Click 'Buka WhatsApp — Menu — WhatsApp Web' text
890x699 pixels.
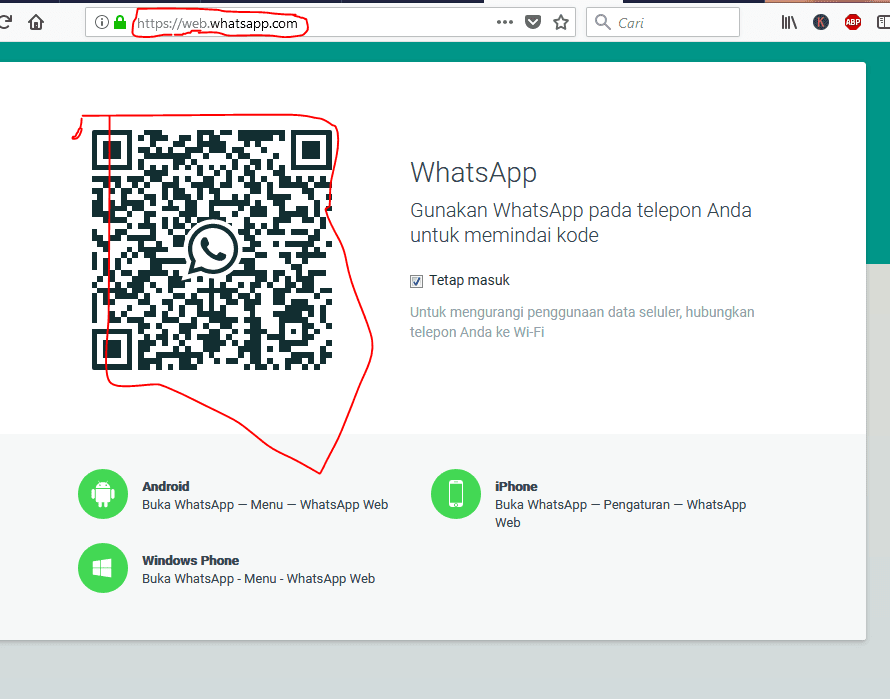265,505
